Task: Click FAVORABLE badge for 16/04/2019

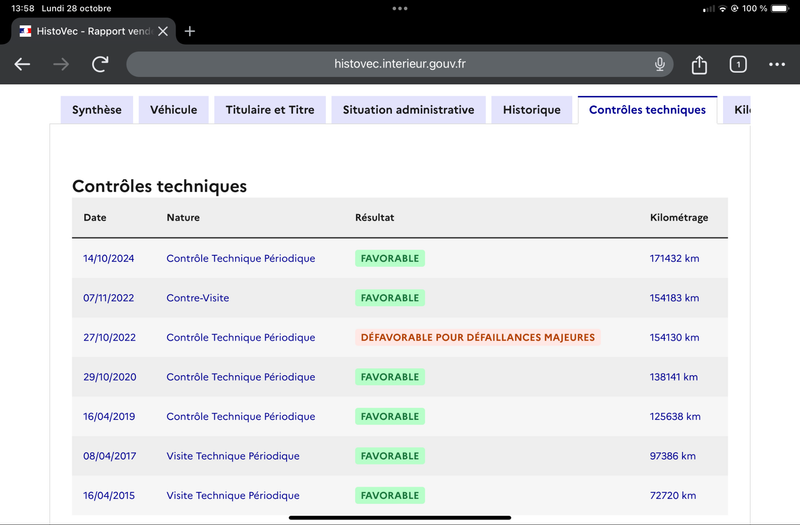Action: click(x=390, y=416)
